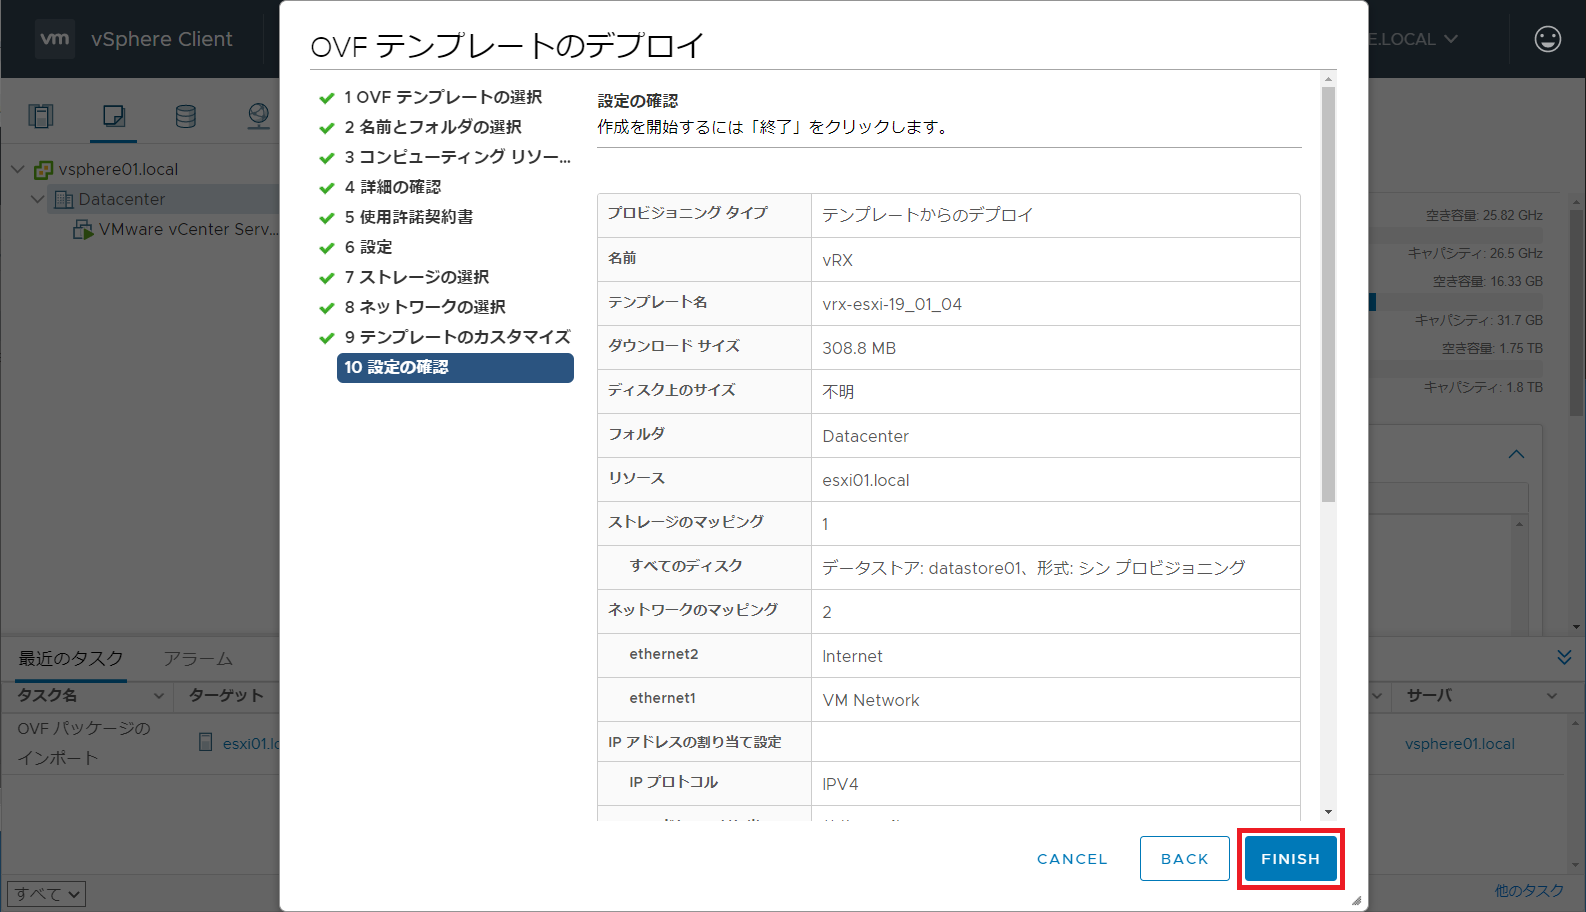Go to step 8 ネットワークの選択

tap(425, 307)
